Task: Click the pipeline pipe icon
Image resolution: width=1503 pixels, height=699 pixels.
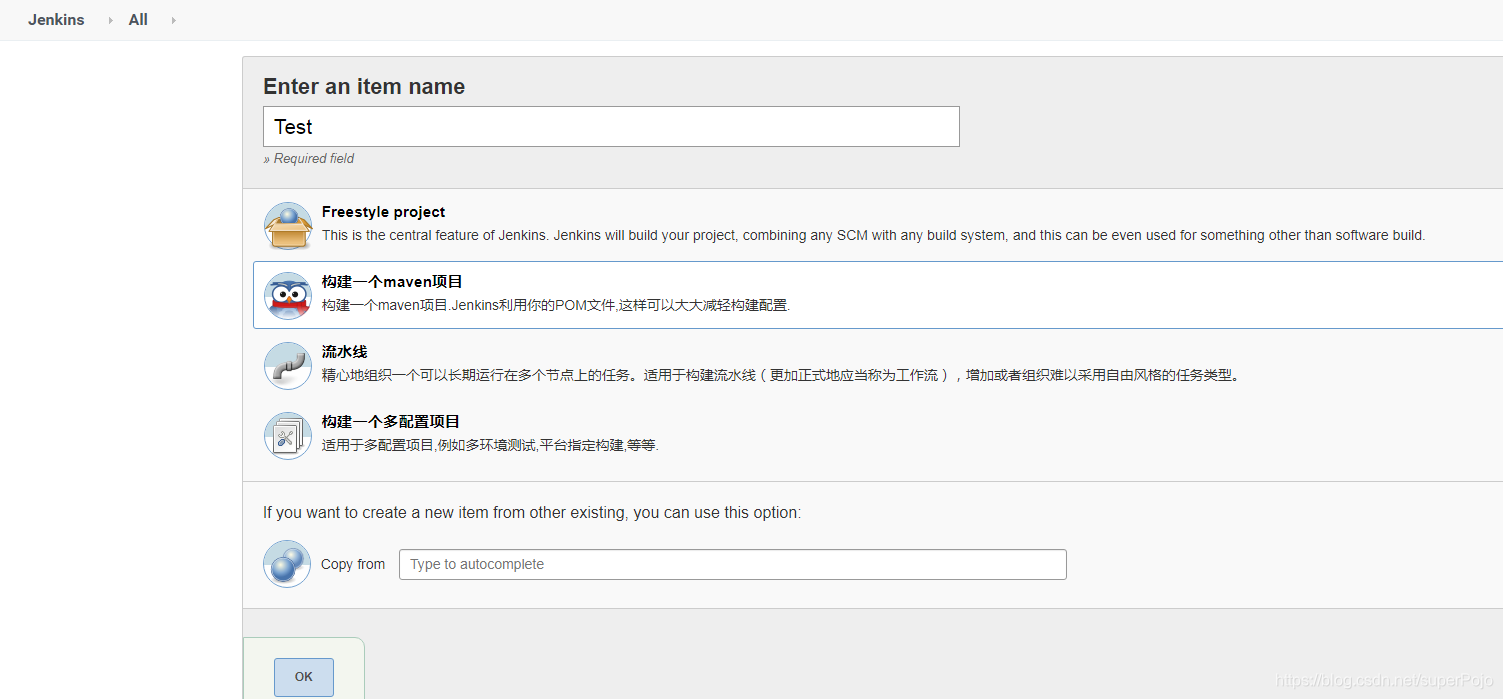Action: click(x=288, y=365)
